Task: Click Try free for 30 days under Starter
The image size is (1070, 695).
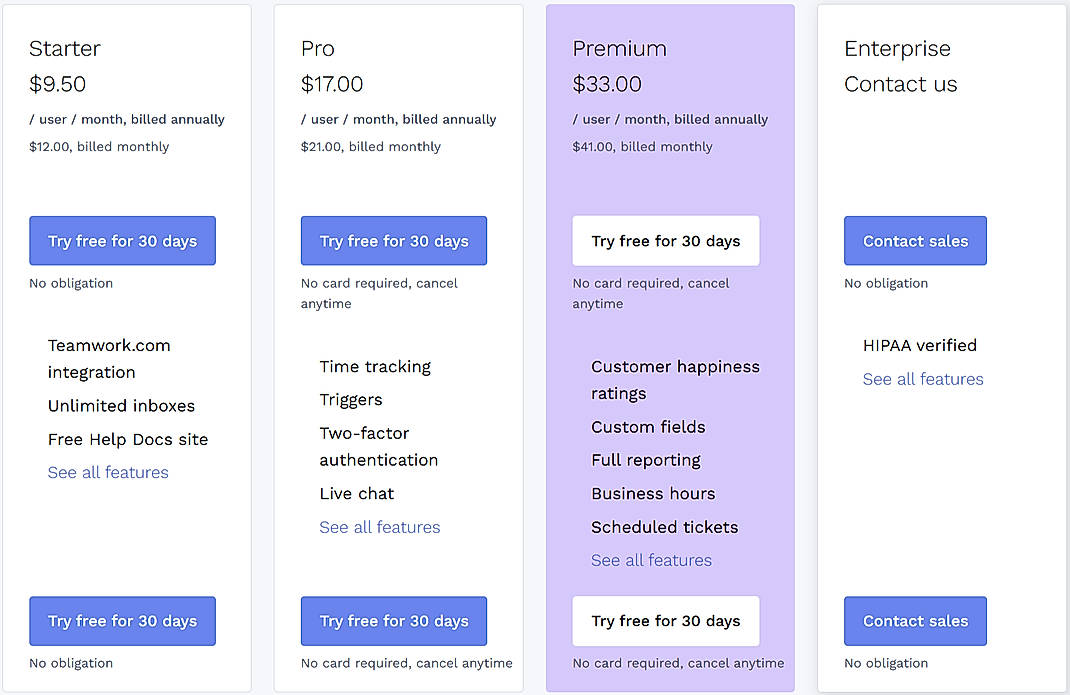Action: (122, 240)
